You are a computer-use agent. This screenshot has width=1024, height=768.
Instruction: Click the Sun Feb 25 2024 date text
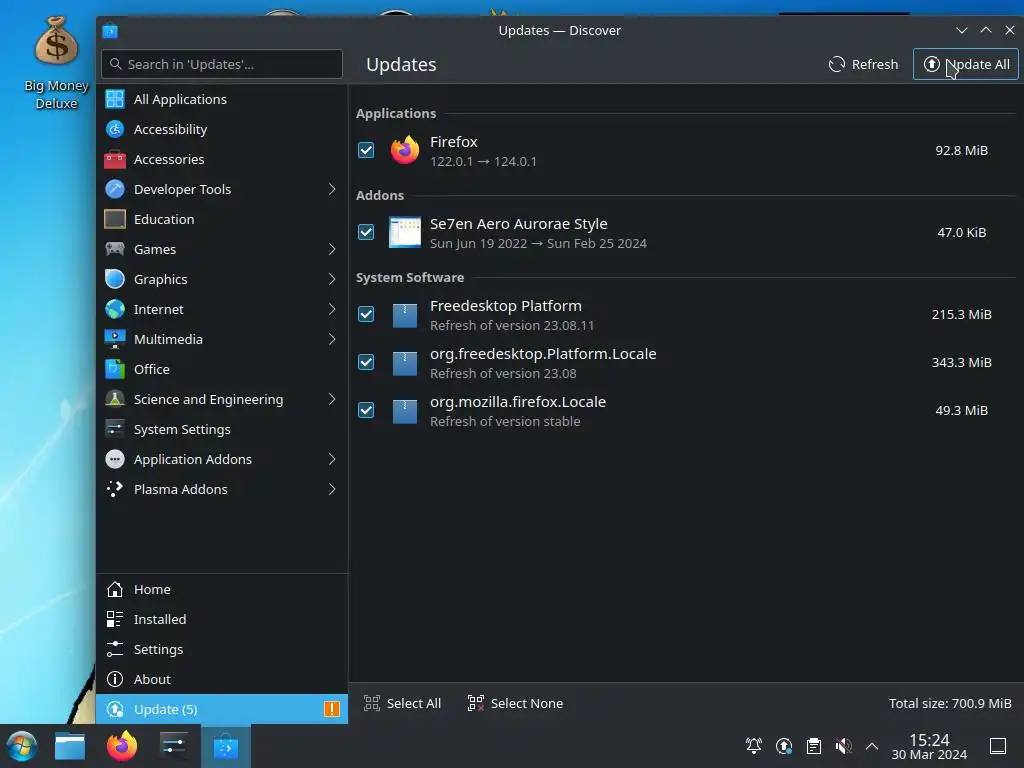(597, 244)
